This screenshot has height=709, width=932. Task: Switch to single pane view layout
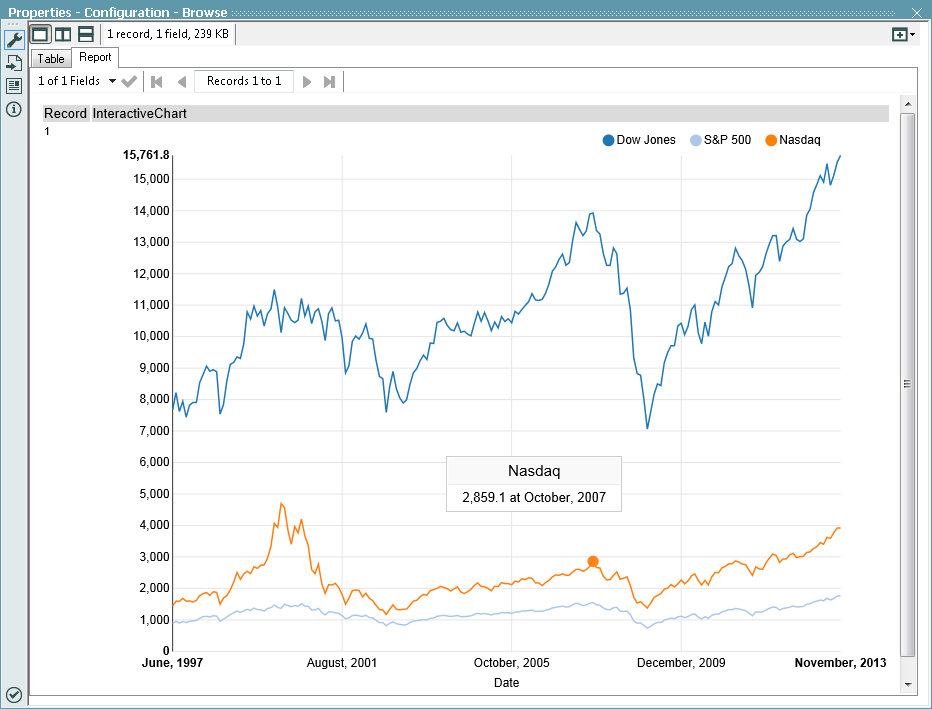coord(40,34)
